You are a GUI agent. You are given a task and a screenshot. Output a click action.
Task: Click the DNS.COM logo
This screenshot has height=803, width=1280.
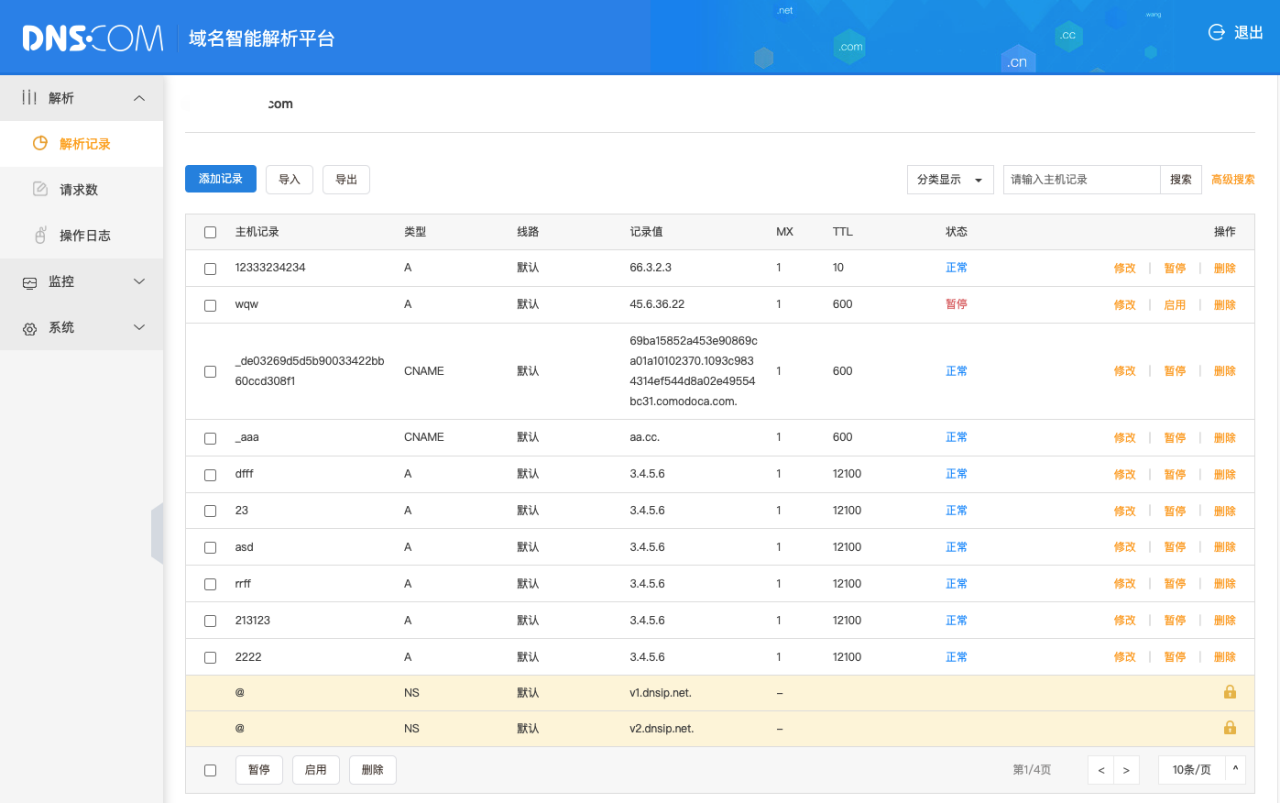tap(93, 38)
